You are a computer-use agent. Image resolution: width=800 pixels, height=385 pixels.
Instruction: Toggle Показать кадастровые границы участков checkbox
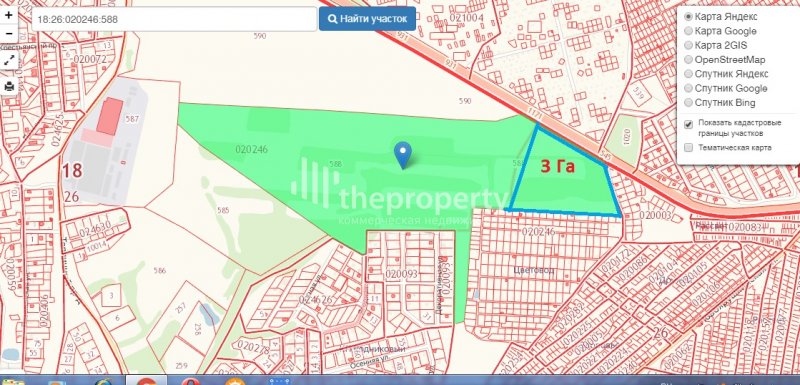pyautogui.click(x=688, y=124)
